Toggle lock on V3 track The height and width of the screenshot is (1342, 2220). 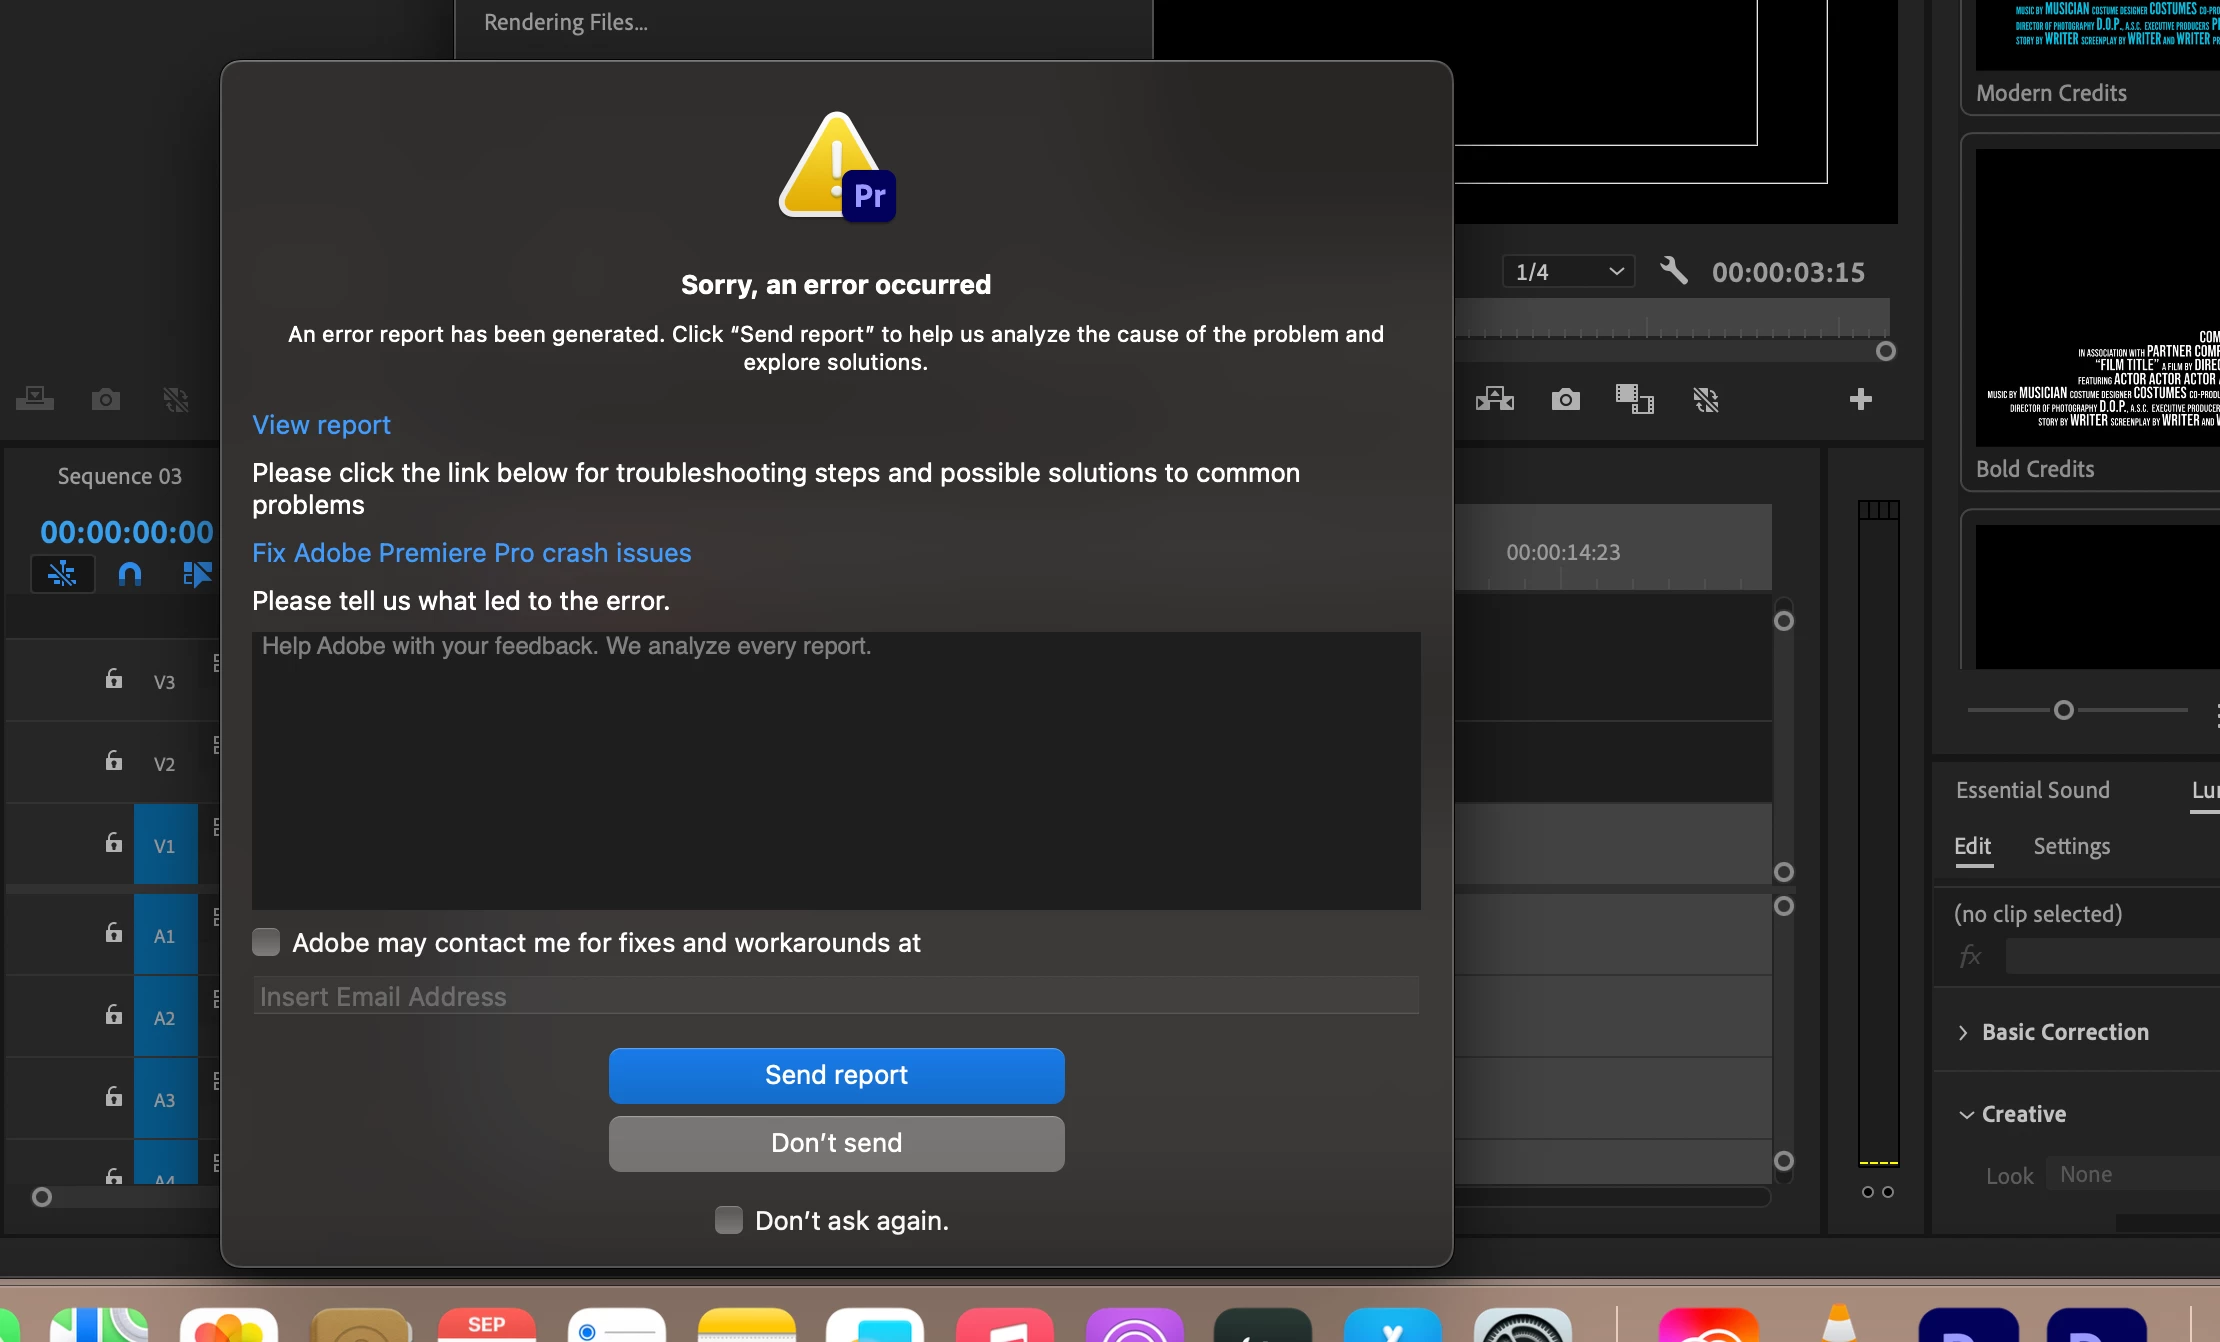tap(114, 680)
